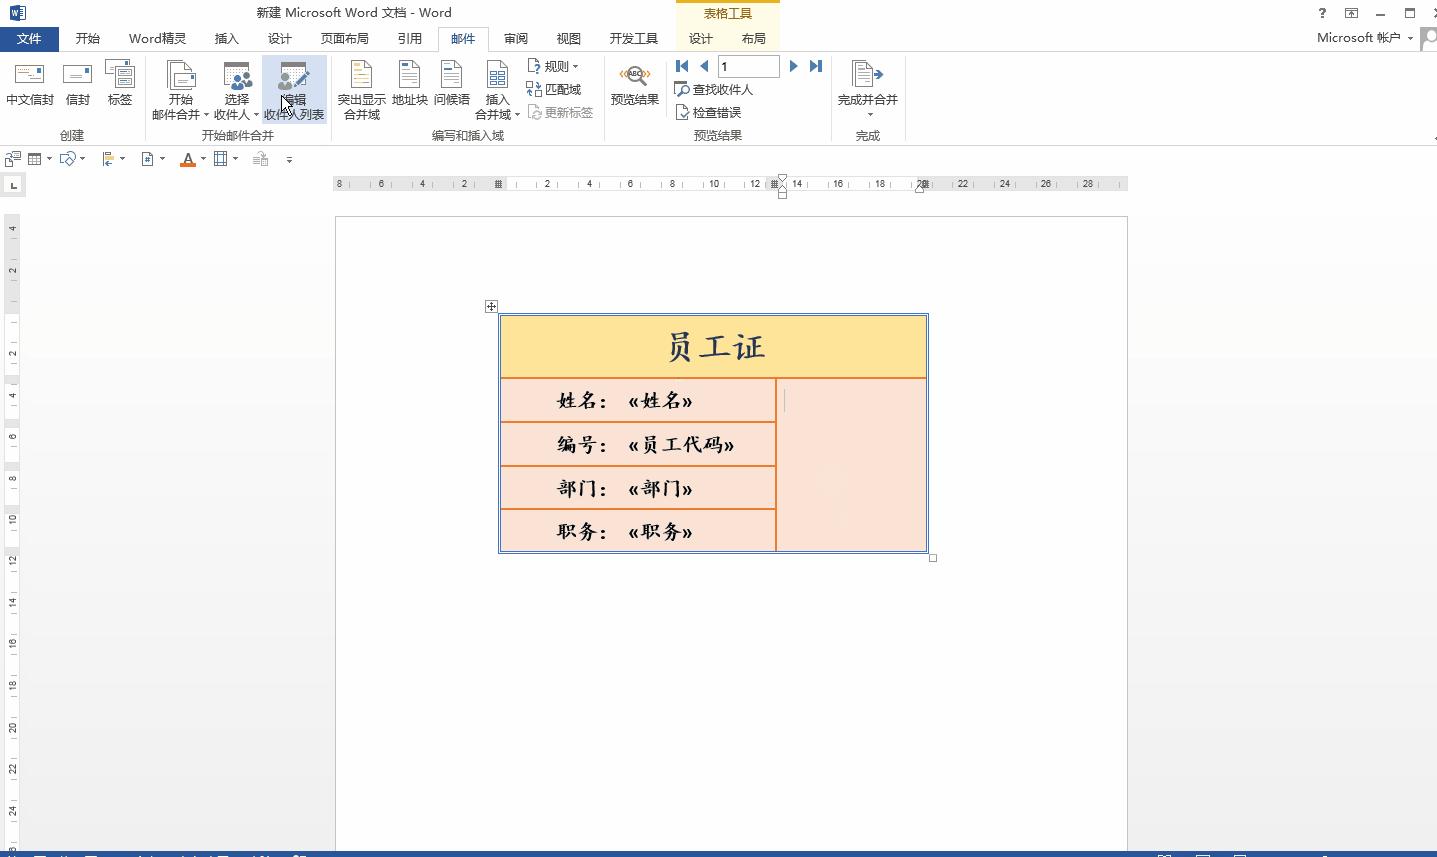Switch to the 邮件 ribbon tab
Viewport: 1437px width, 857px height.
click(462, 38)
